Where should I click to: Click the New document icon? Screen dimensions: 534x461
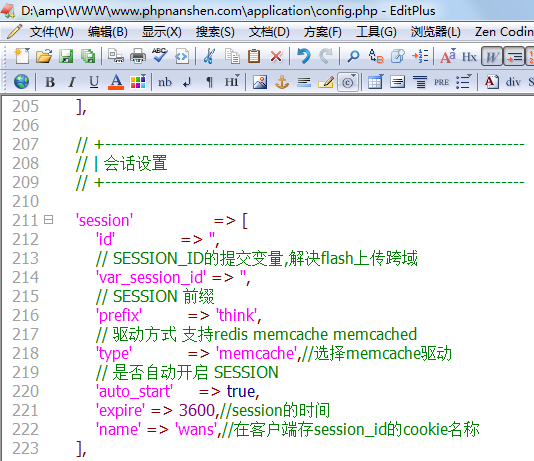pos(22,56)
